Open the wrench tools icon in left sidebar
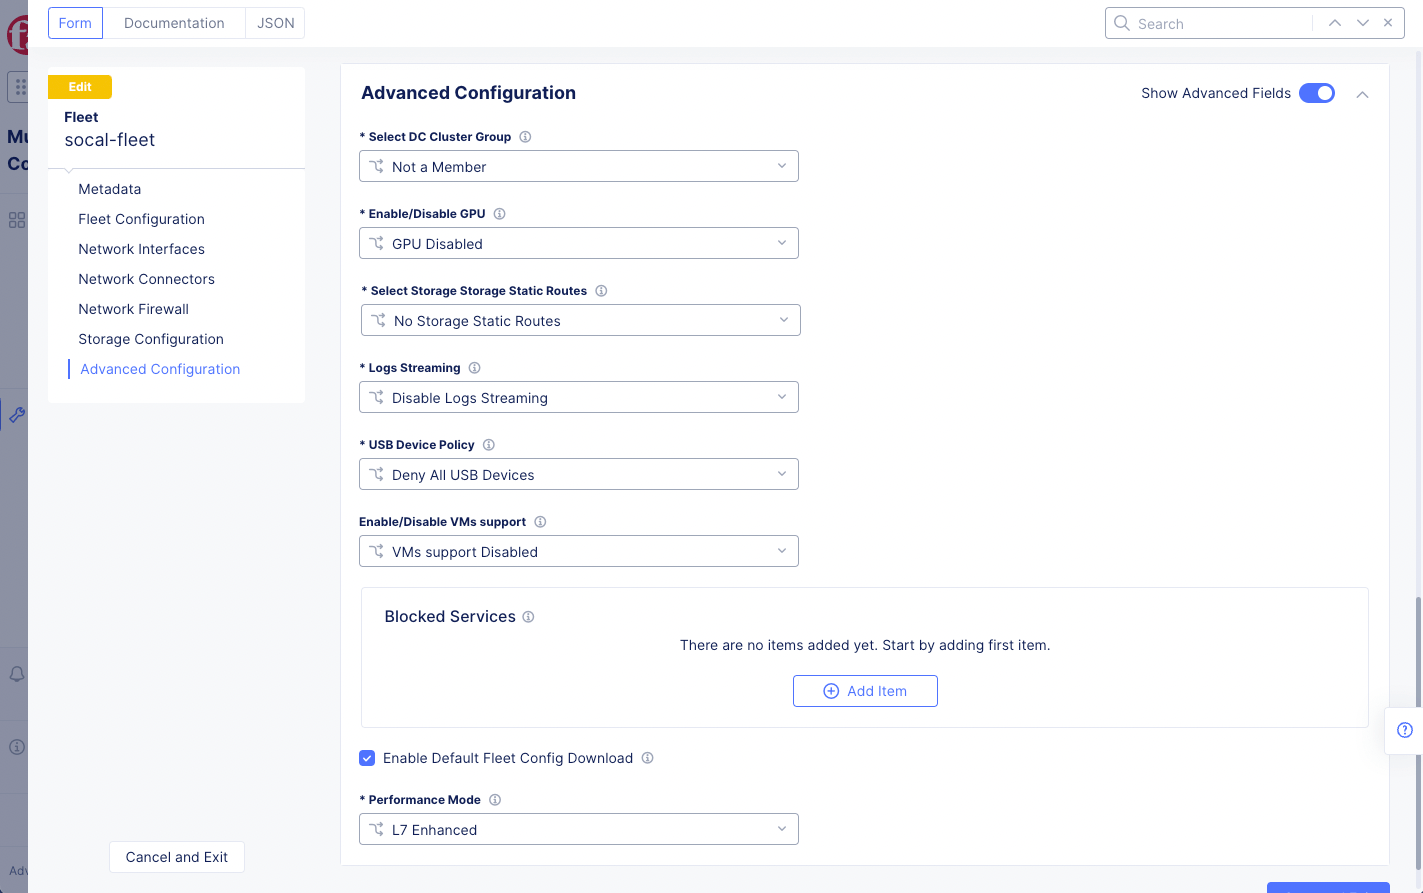 pyautogui.click(x=16, y=414)
